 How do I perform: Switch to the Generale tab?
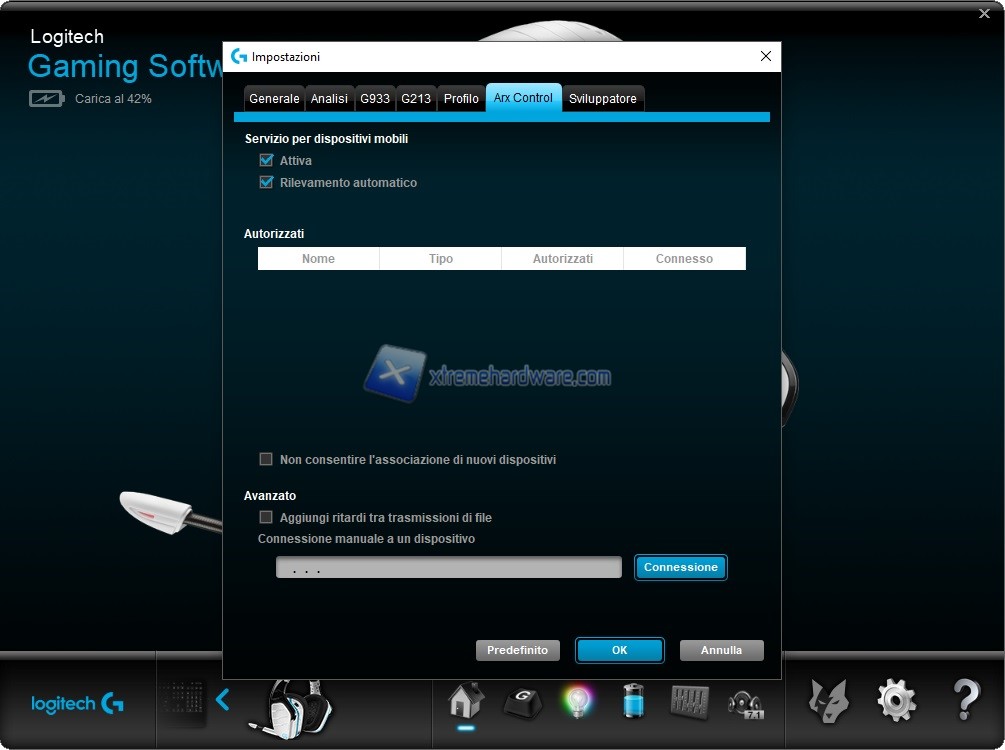tap(274, 99)
